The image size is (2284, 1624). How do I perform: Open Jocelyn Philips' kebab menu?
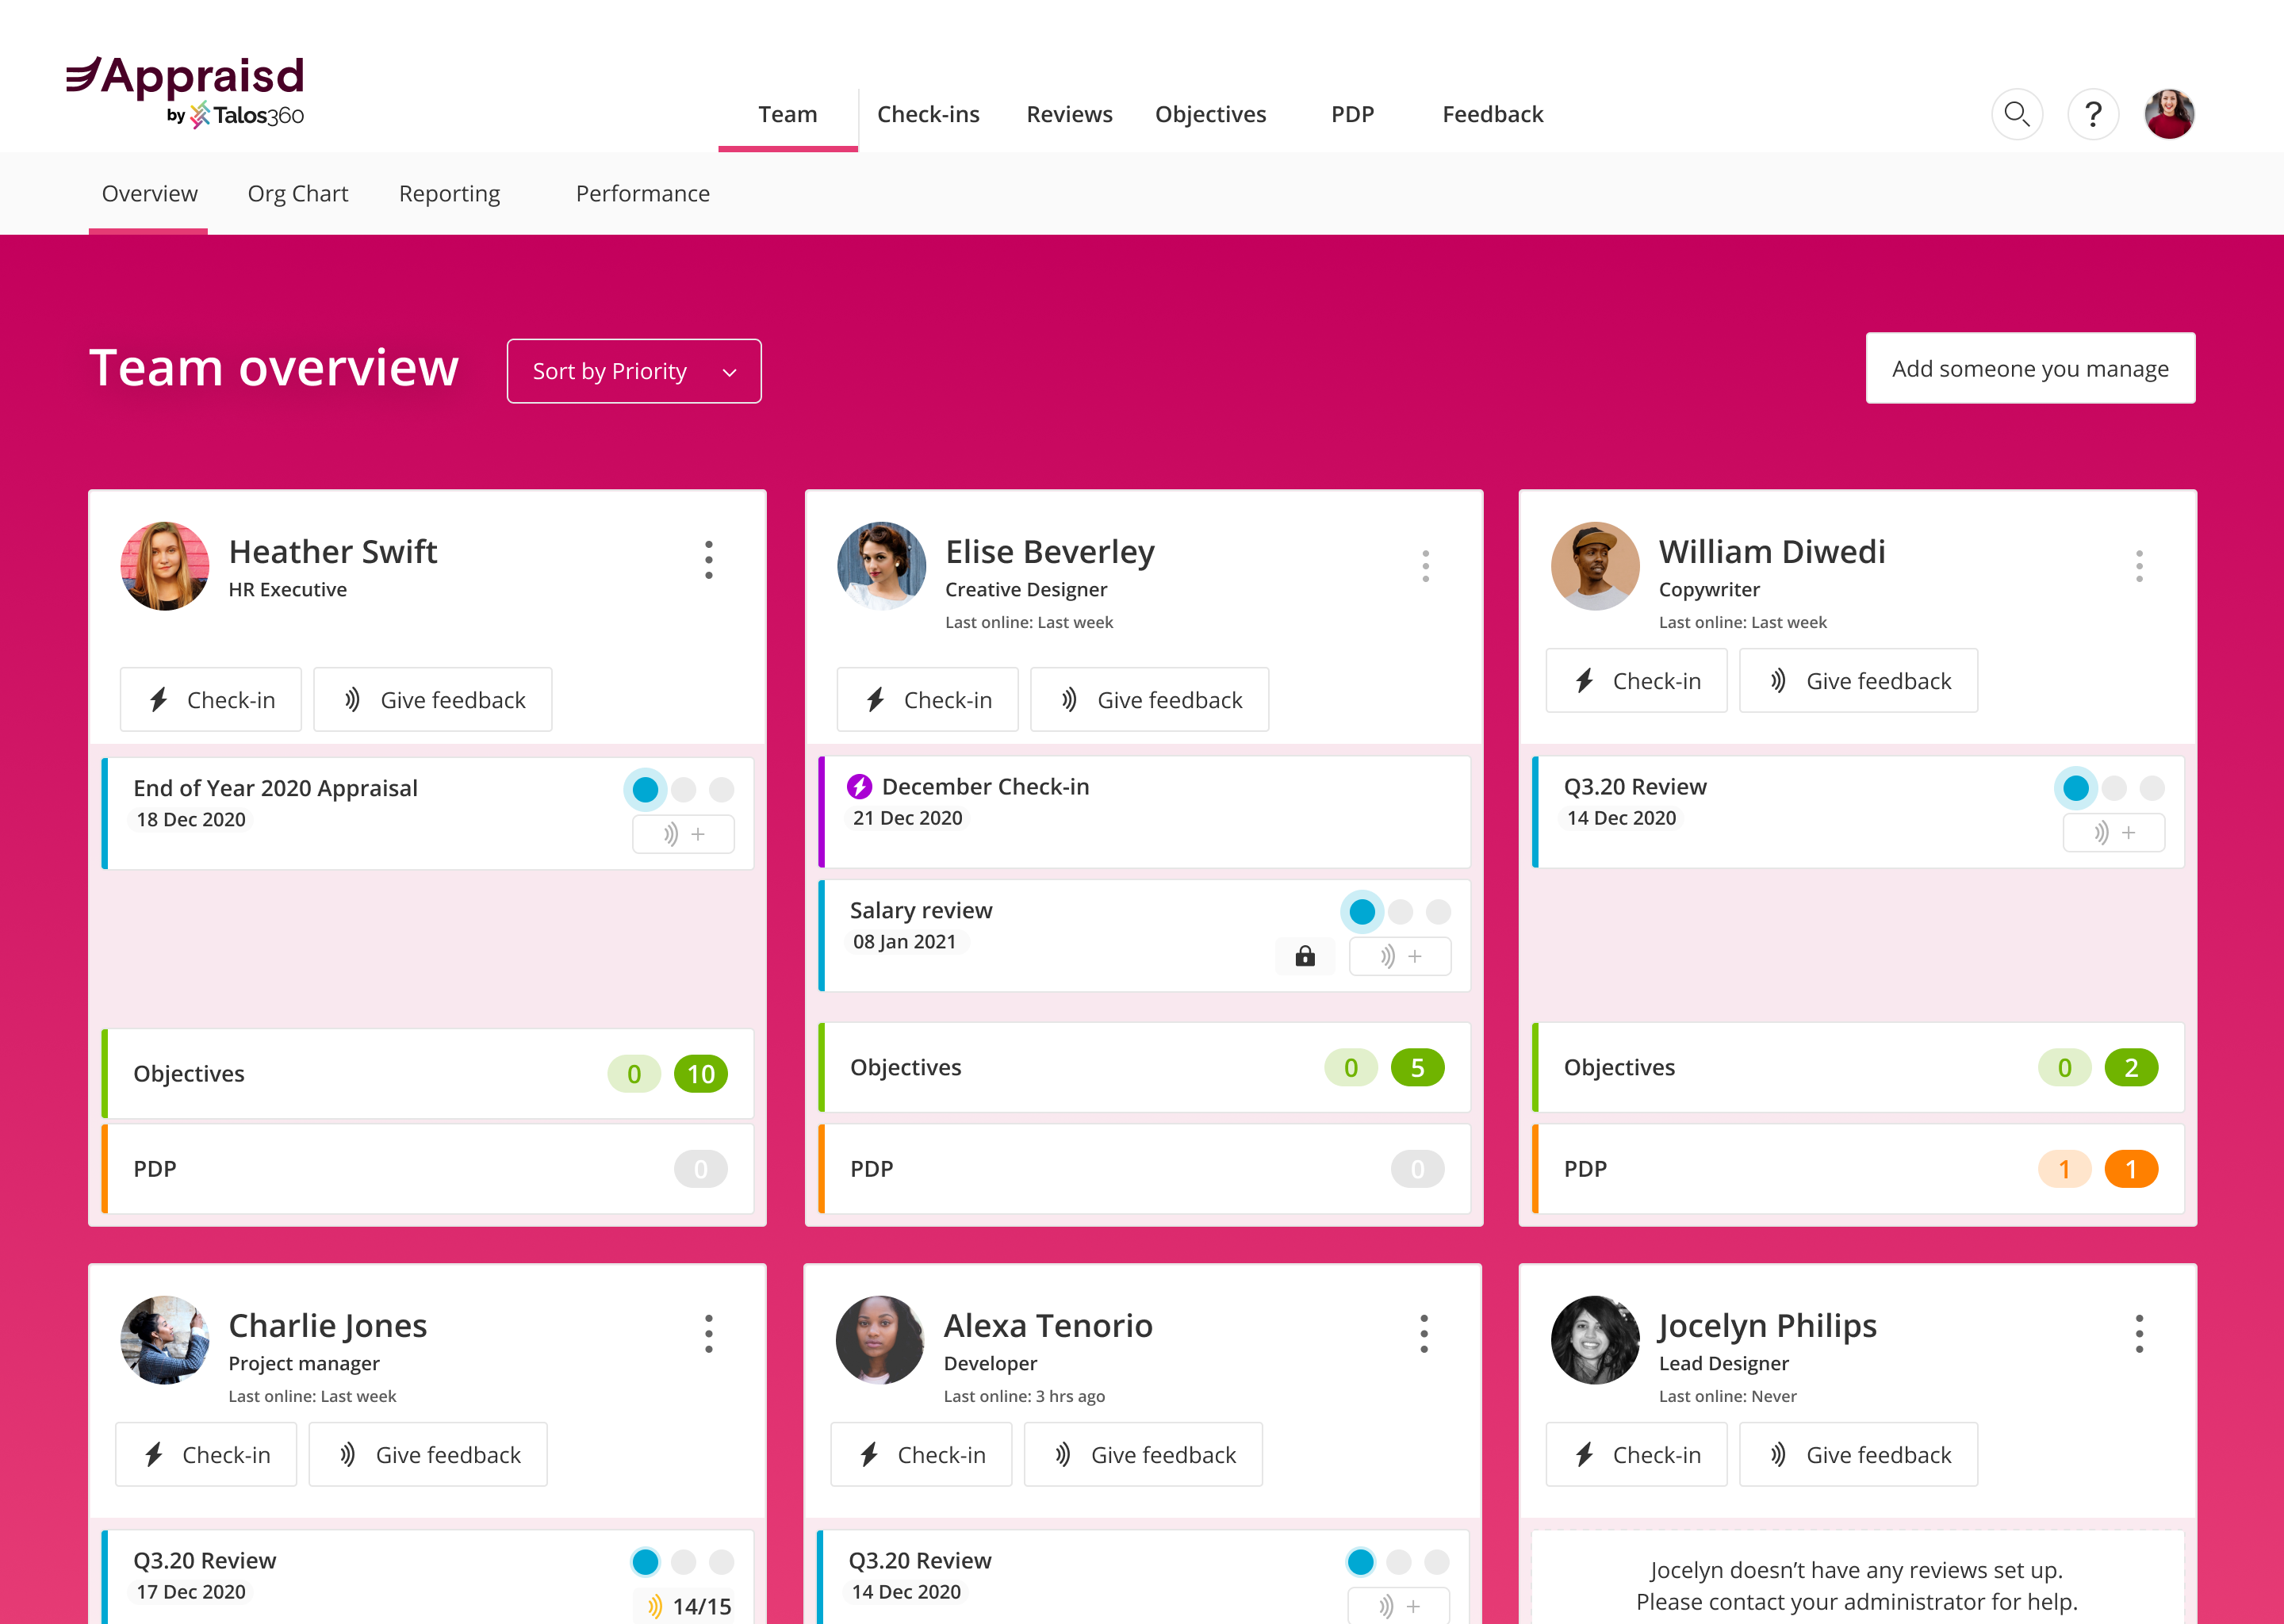(x=2138, y=1334)
